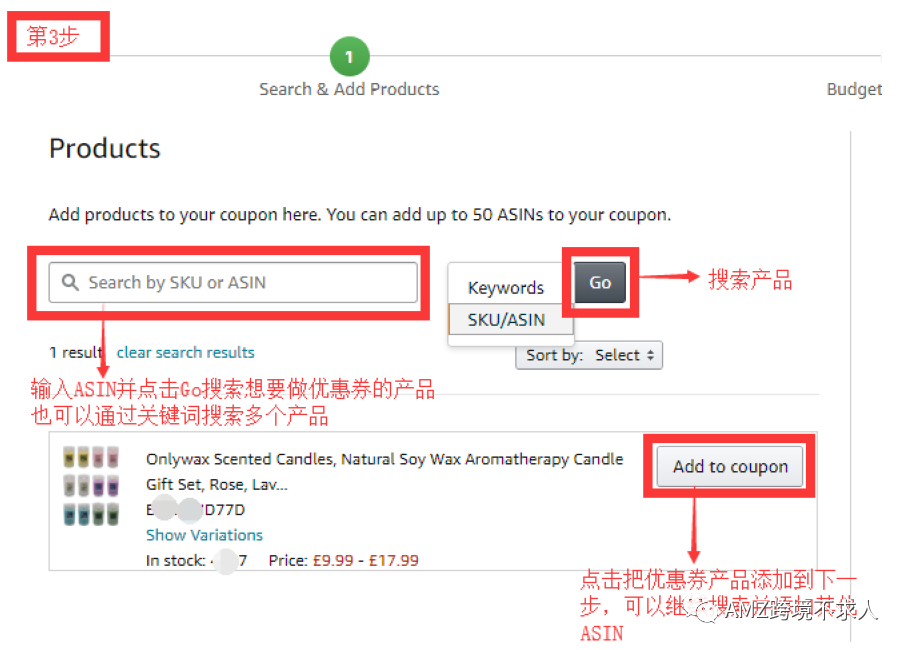Image resolution: width=908 pixels, height=650 pixels.
Task: Click the Search & Add Products step label
Action: (349, 89)
